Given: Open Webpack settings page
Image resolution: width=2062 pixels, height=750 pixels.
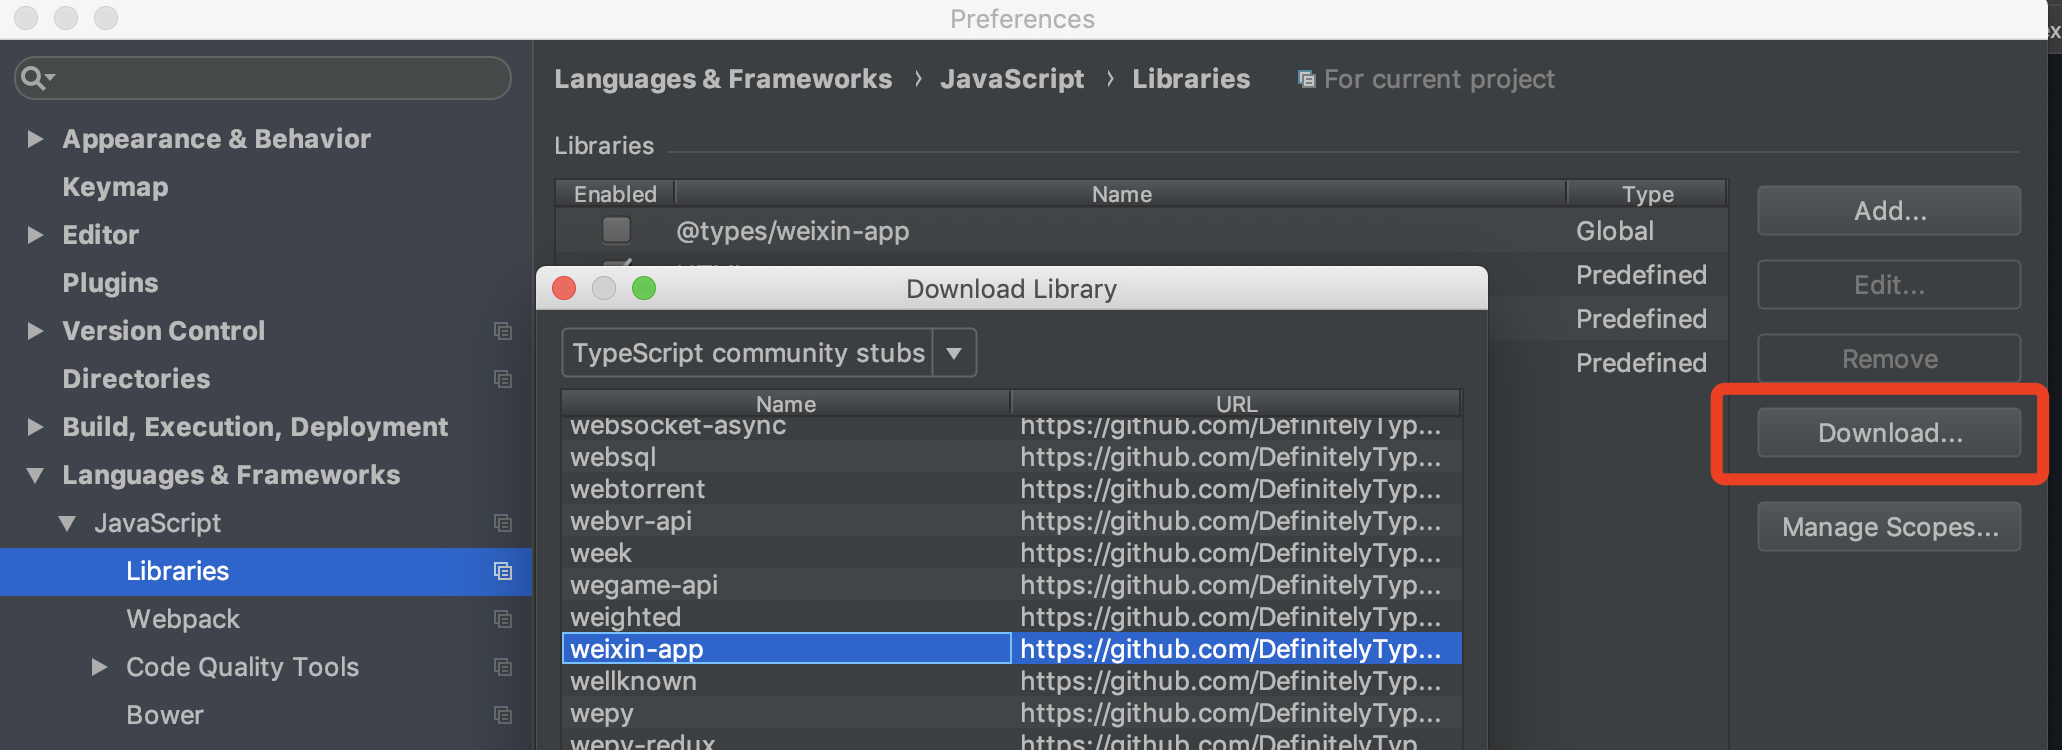Looking at the screenshot, I should 183,619.
